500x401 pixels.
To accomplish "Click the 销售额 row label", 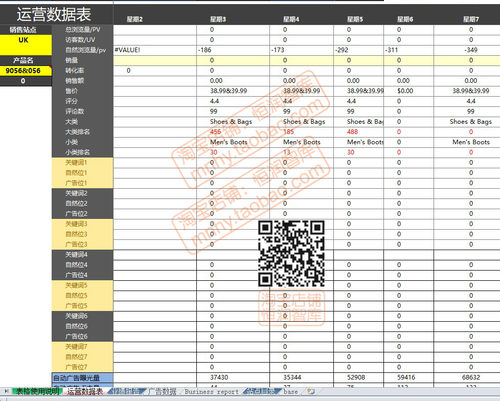I will coord(83,81).
